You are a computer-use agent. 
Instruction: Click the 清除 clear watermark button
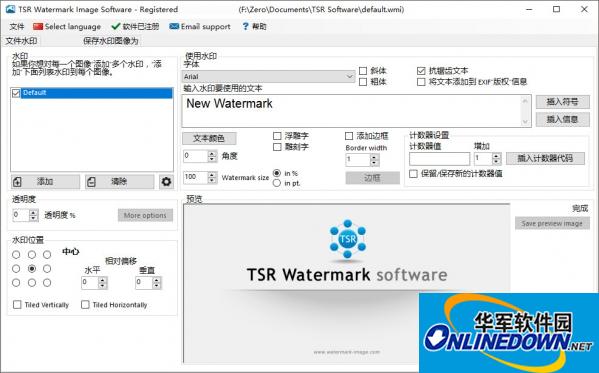[x=120, y=182]
